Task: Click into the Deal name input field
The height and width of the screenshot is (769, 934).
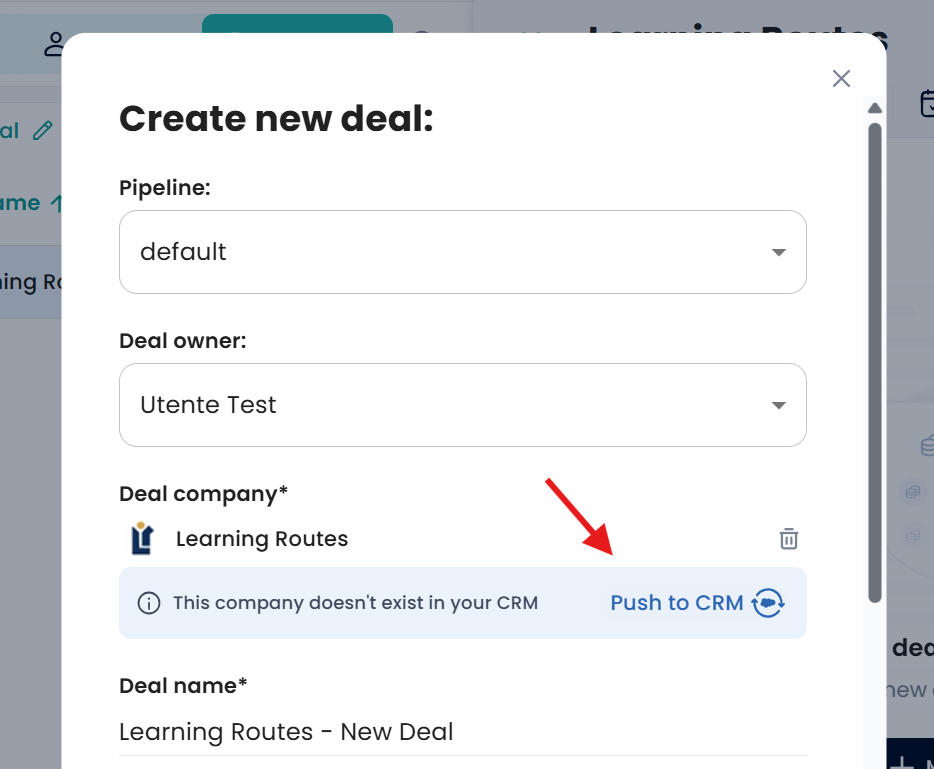Action: 462,732
